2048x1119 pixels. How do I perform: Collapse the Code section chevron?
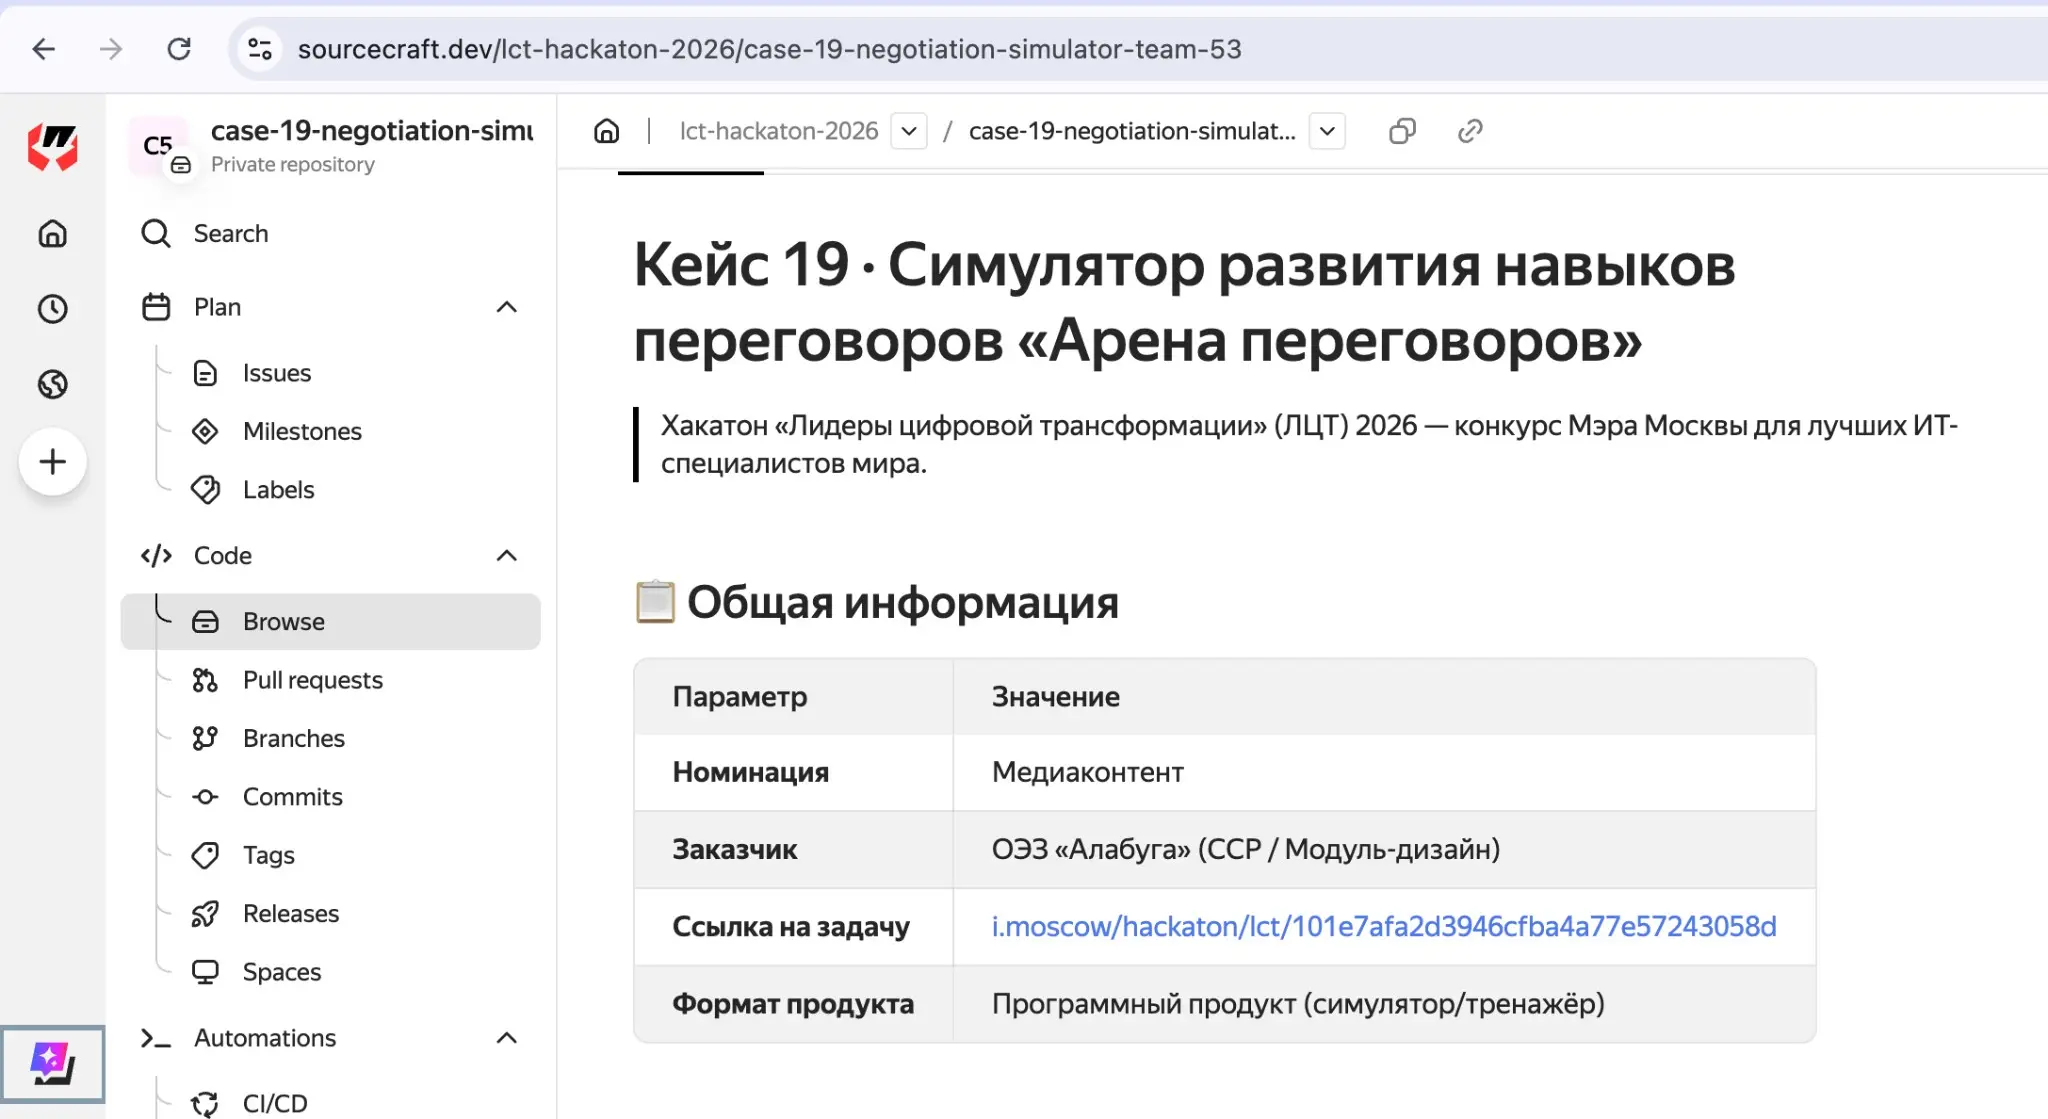tap(507, 555)
